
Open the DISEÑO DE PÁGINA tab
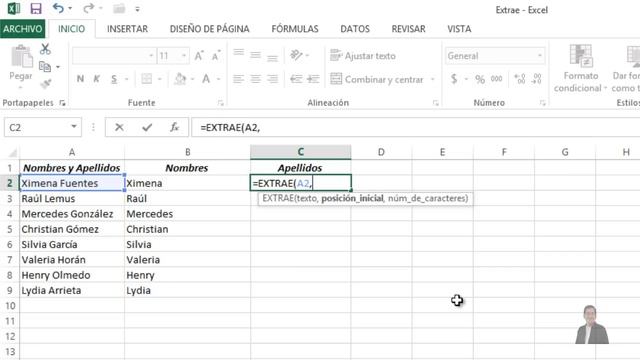(209, 29)
